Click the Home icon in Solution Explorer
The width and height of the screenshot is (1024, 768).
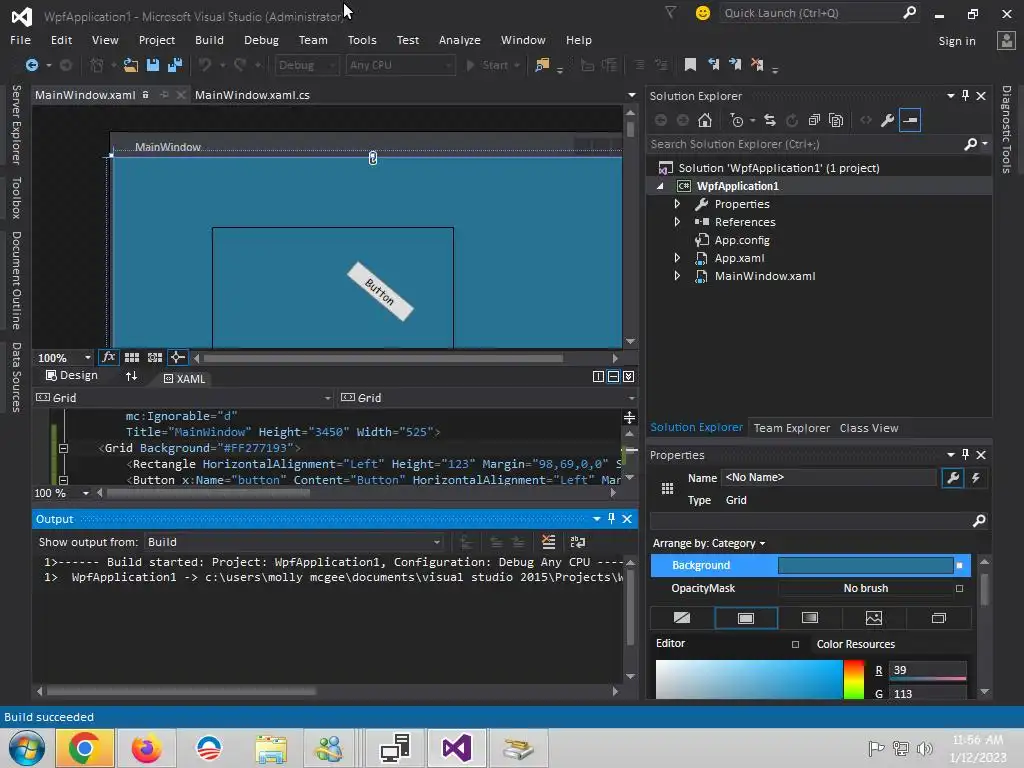tap(705, 120)
